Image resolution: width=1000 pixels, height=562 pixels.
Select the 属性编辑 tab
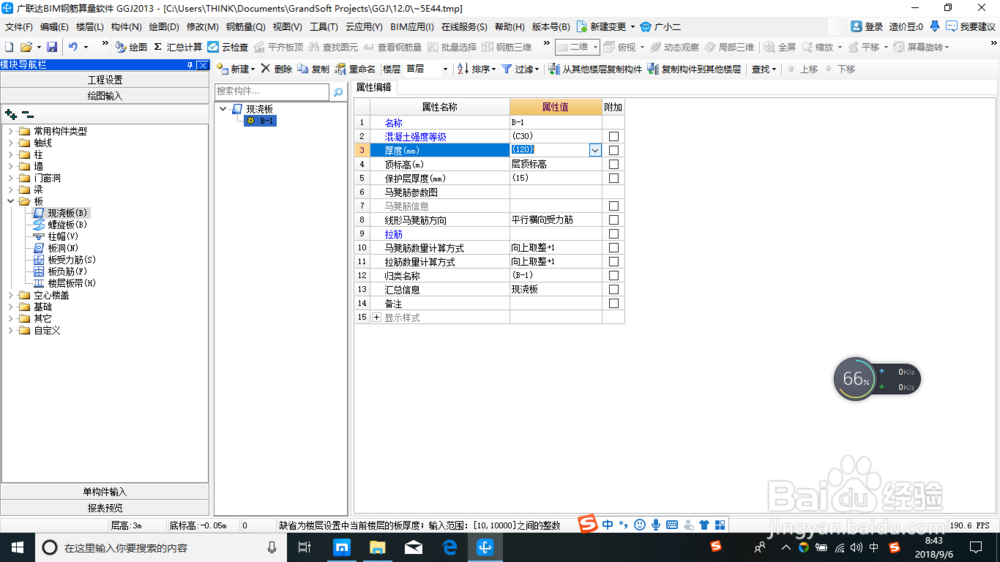[374, 87]
